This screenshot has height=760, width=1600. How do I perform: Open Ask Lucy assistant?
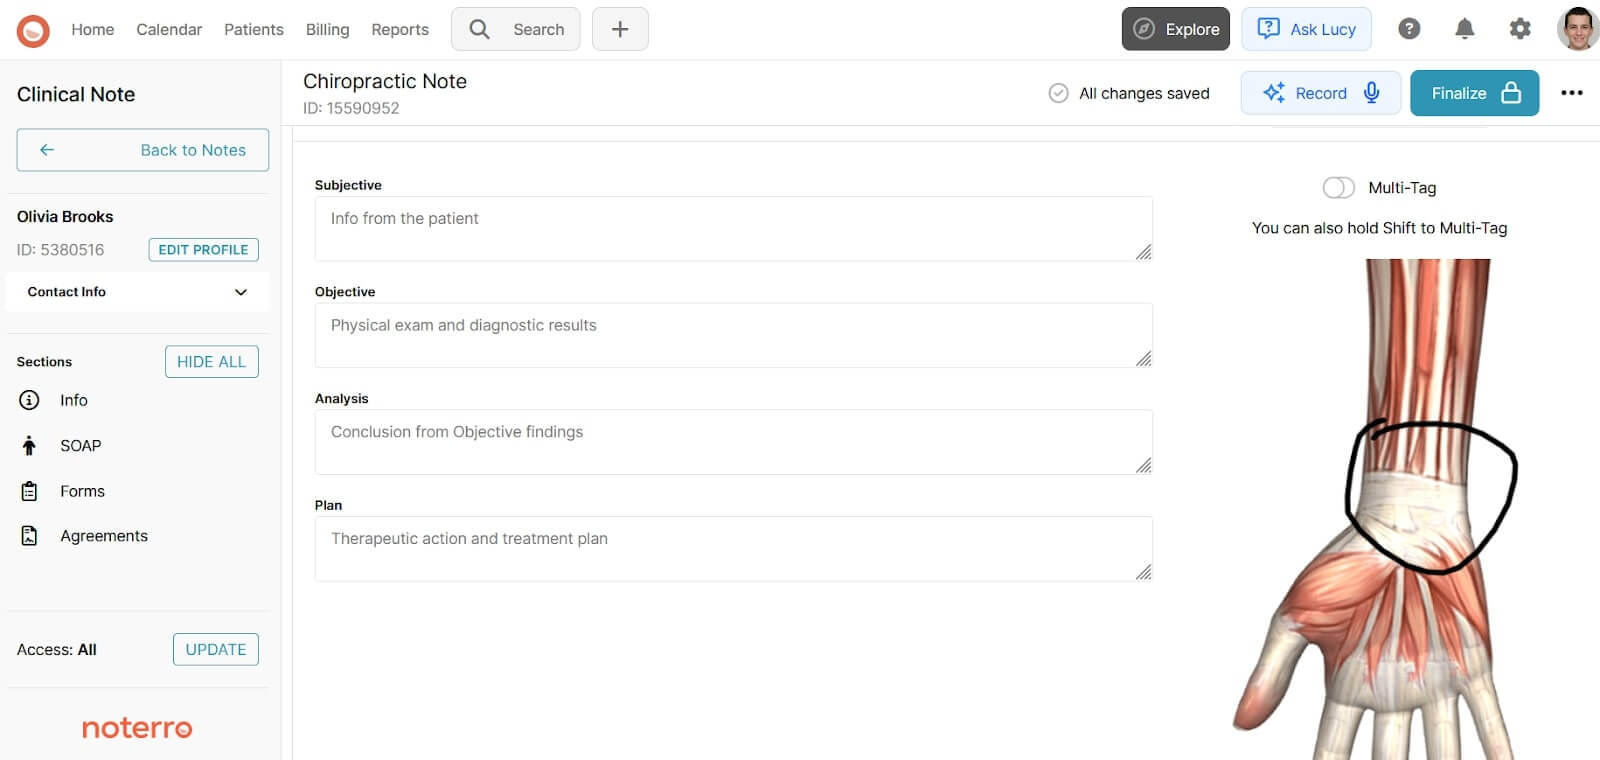click(x=1306, y=29)
